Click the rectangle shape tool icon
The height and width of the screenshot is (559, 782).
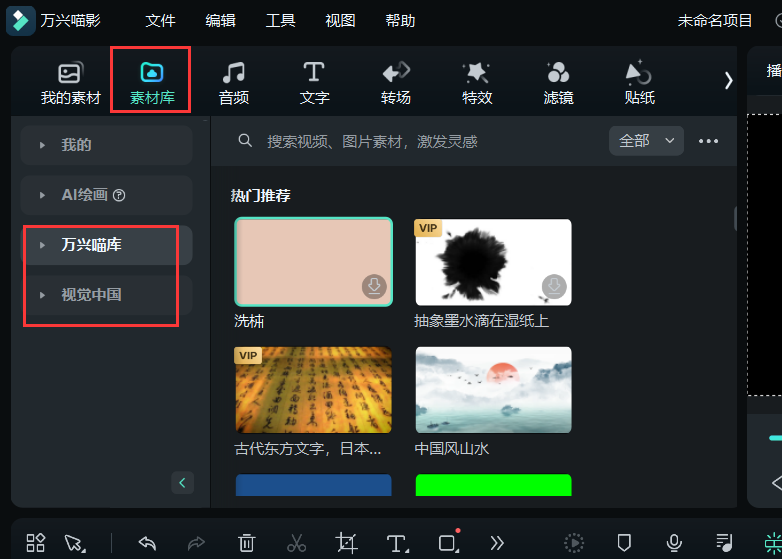coord(448,543)
